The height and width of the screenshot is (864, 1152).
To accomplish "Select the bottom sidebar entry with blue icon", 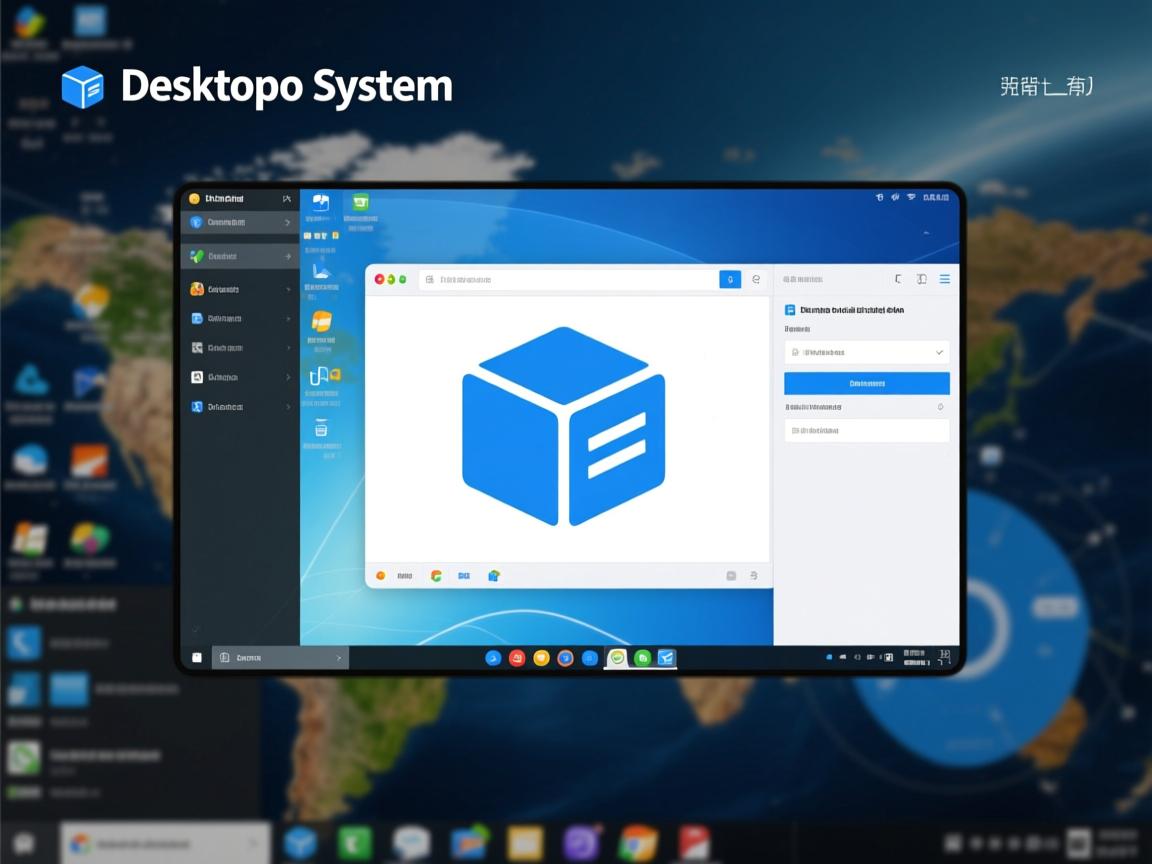I will [239, 407].
